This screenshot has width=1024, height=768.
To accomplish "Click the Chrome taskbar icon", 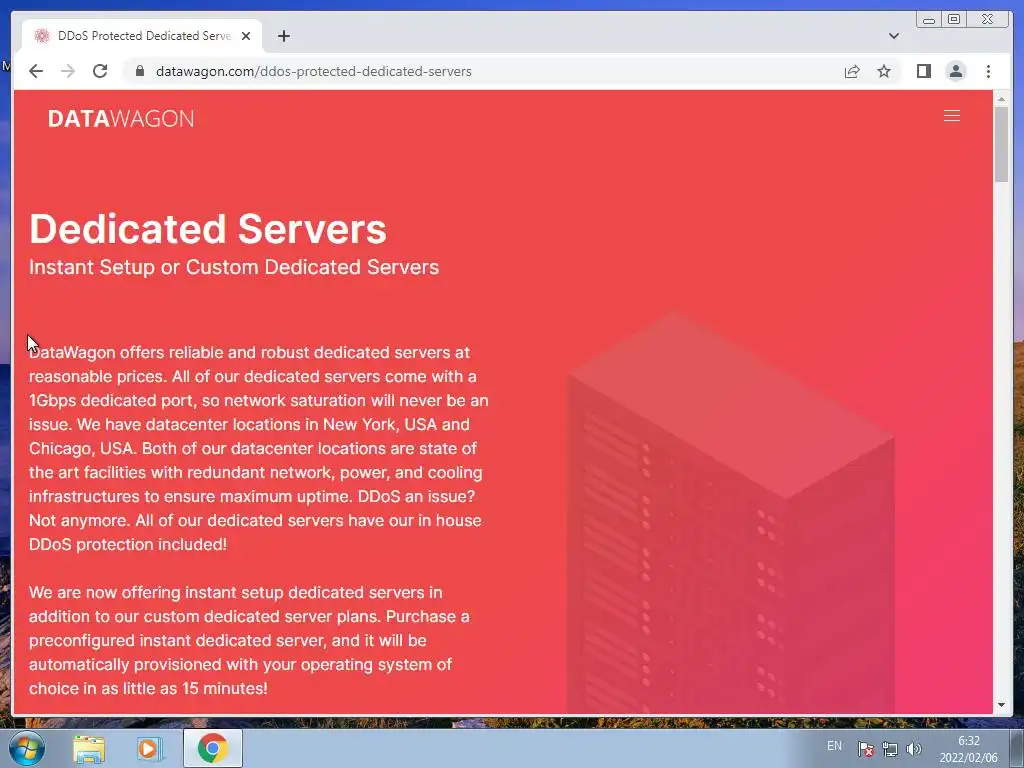I will coord(212,748).
